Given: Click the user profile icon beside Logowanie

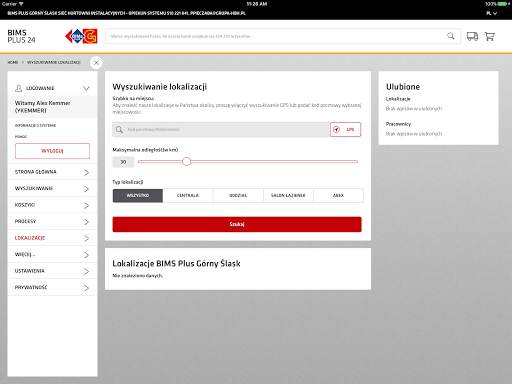Looking at the screenshot, I should click(x=19, y=88).
